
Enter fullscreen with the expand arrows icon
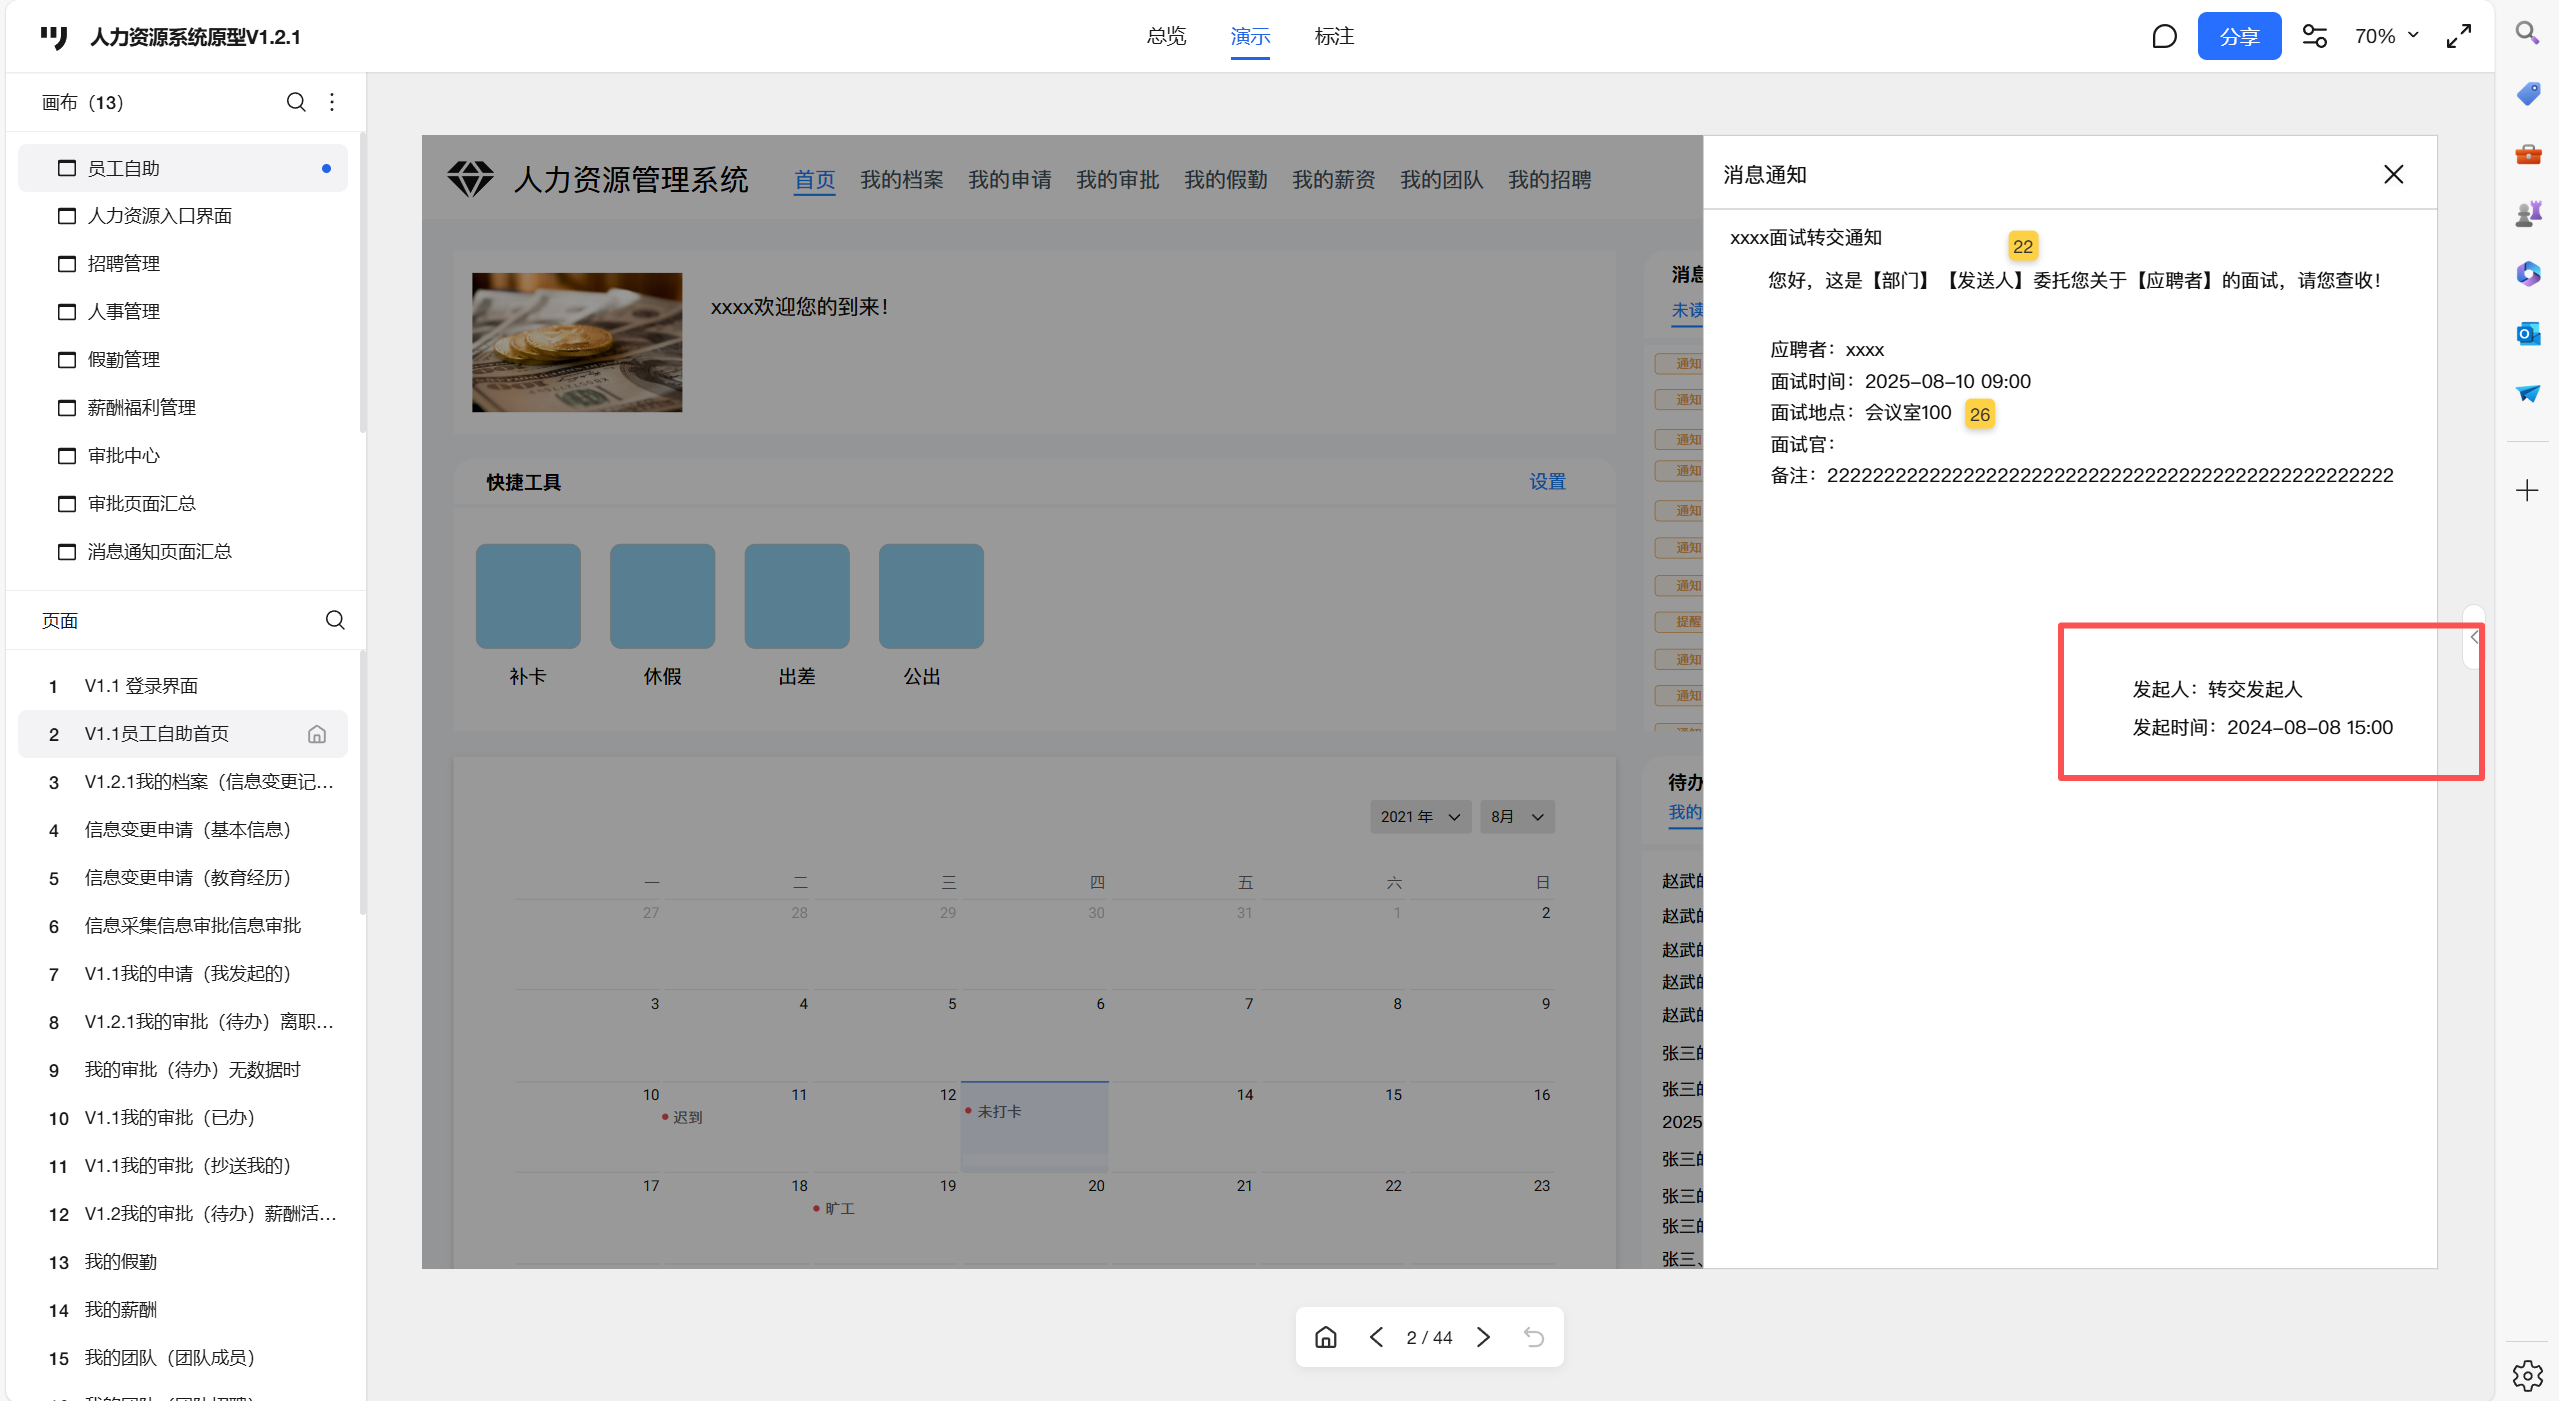click(2459, 37)
